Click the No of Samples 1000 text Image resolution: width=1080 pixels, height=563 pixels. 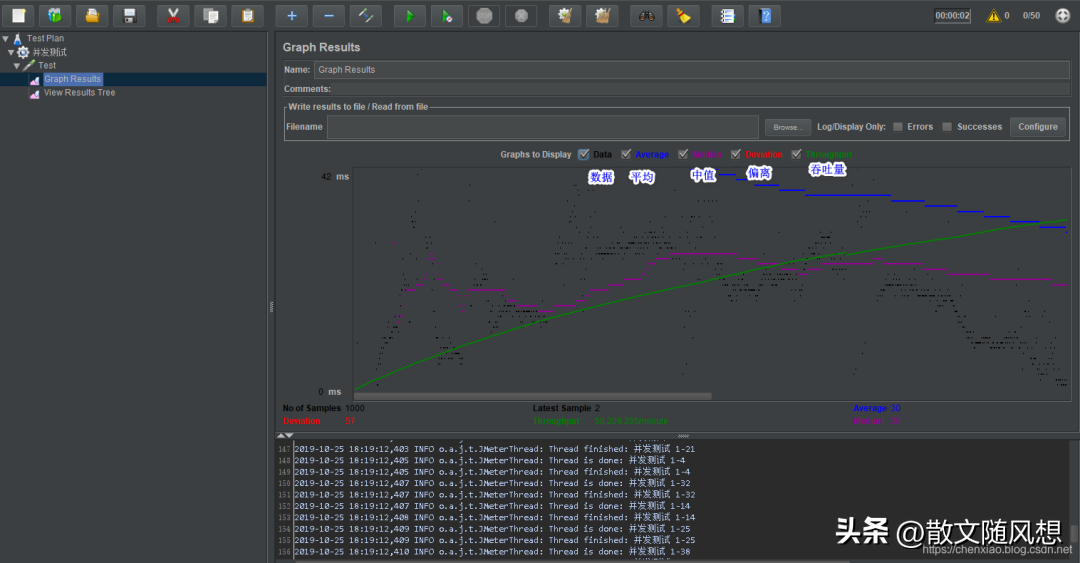323,408
